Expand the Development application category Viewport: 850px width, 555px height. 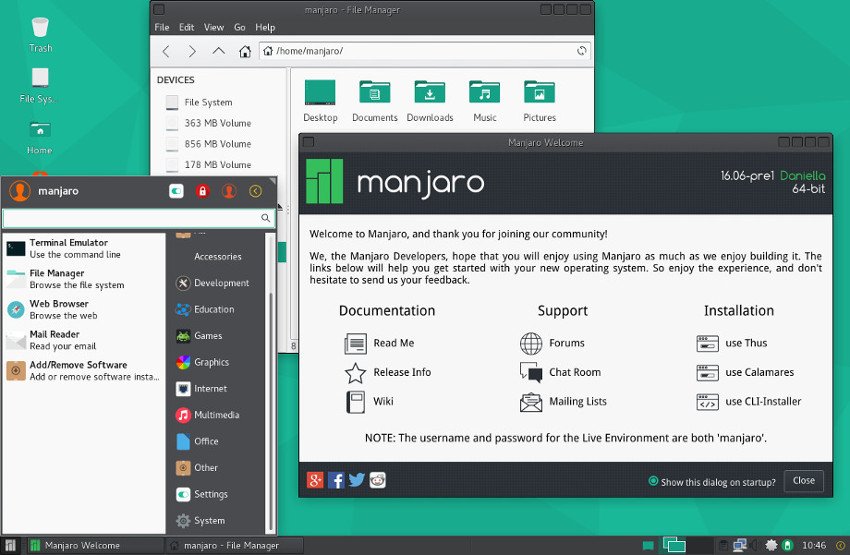[220, 283]
